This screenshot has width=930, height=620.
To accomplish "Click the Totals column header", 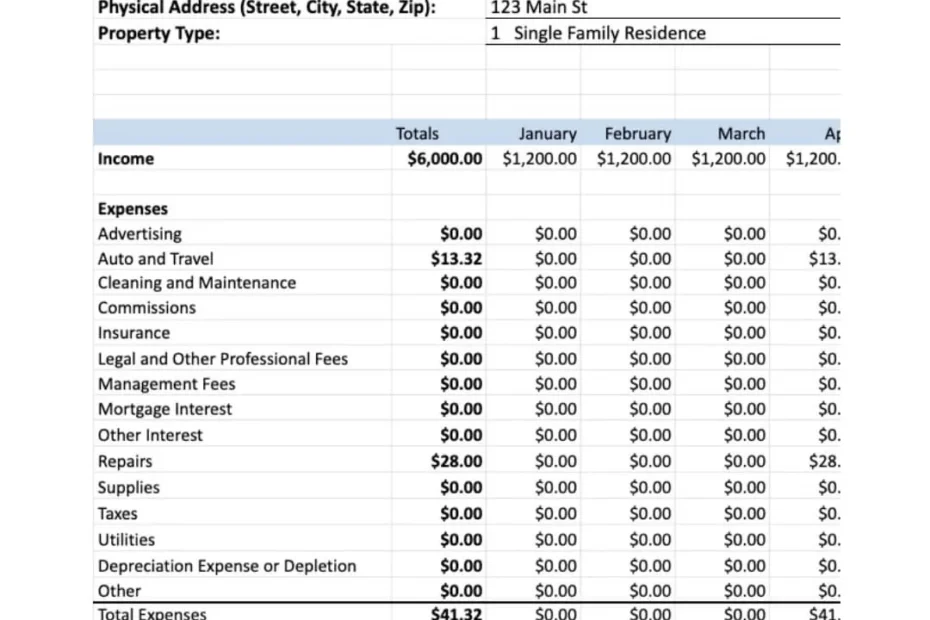I will tap(417, 133).
